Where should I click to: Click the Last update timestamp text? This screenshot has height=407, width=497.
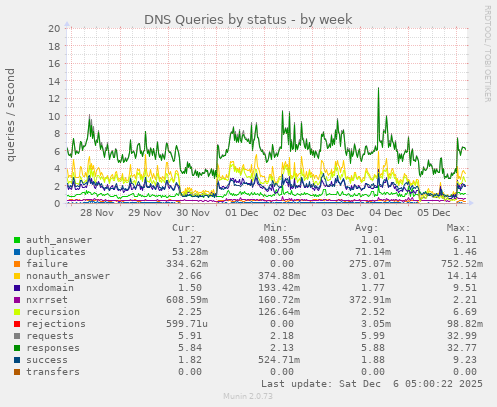372,384
